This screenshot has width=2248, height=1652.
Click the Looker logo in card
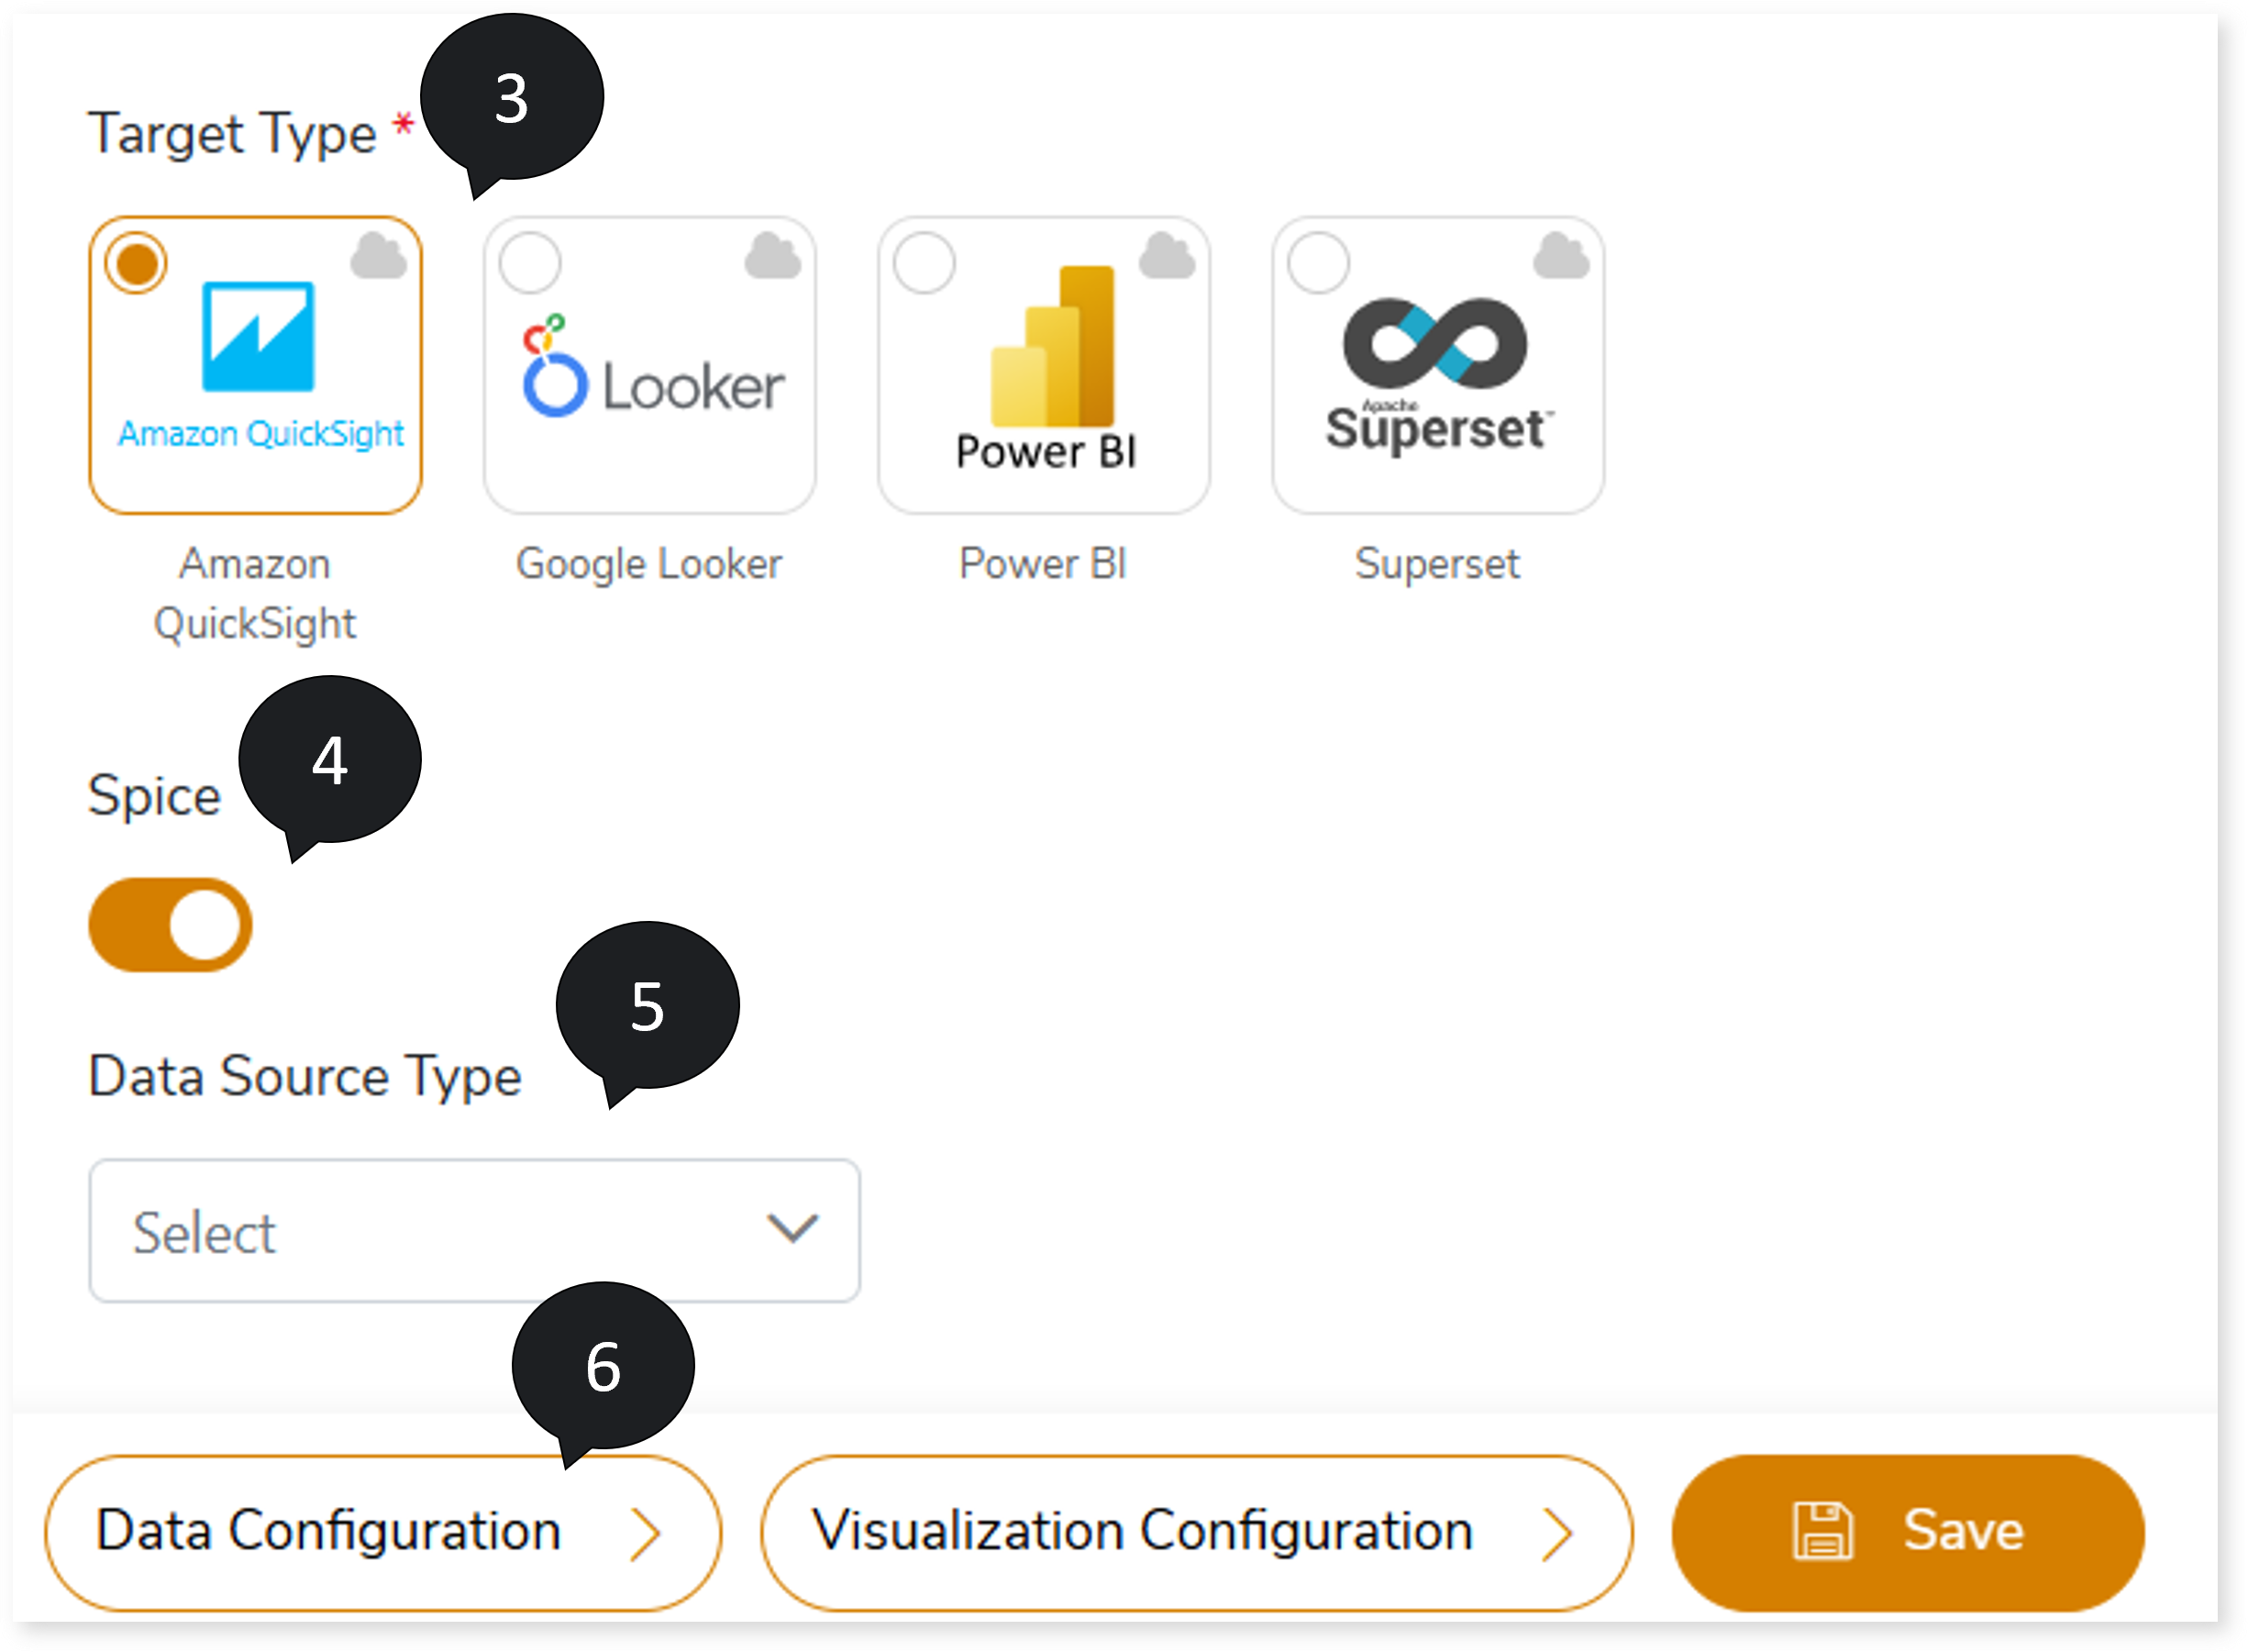pos(653,367)
